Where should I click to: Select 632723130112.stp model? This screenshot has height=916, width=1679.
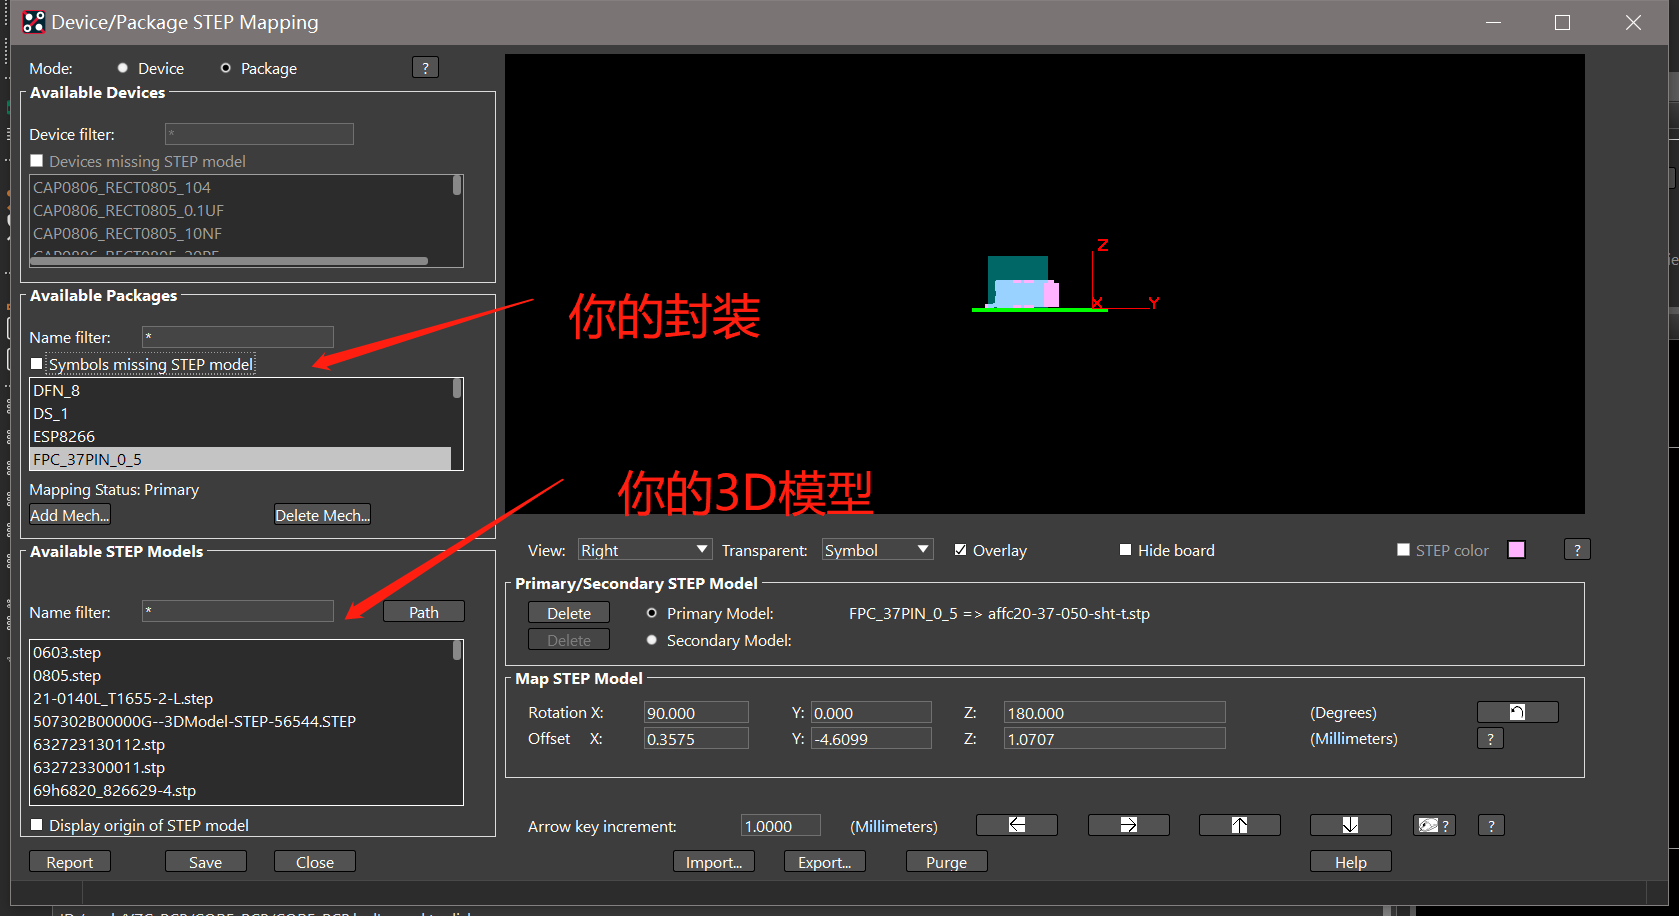pyautogui.click(x=241, y=744)
